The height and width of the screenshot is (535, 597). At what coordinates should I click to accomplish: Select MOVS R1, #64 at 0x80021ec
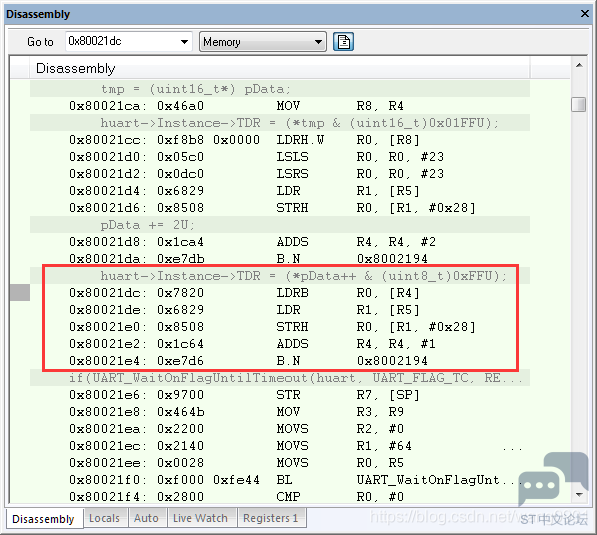point(280,446)
